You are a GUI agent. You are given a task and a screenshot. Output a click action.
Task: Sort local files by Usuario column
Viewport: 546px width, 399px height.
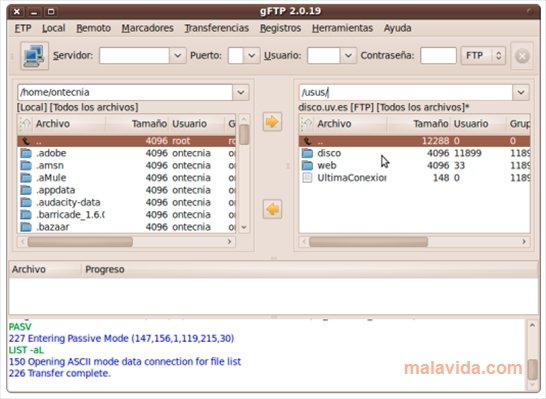197,124
